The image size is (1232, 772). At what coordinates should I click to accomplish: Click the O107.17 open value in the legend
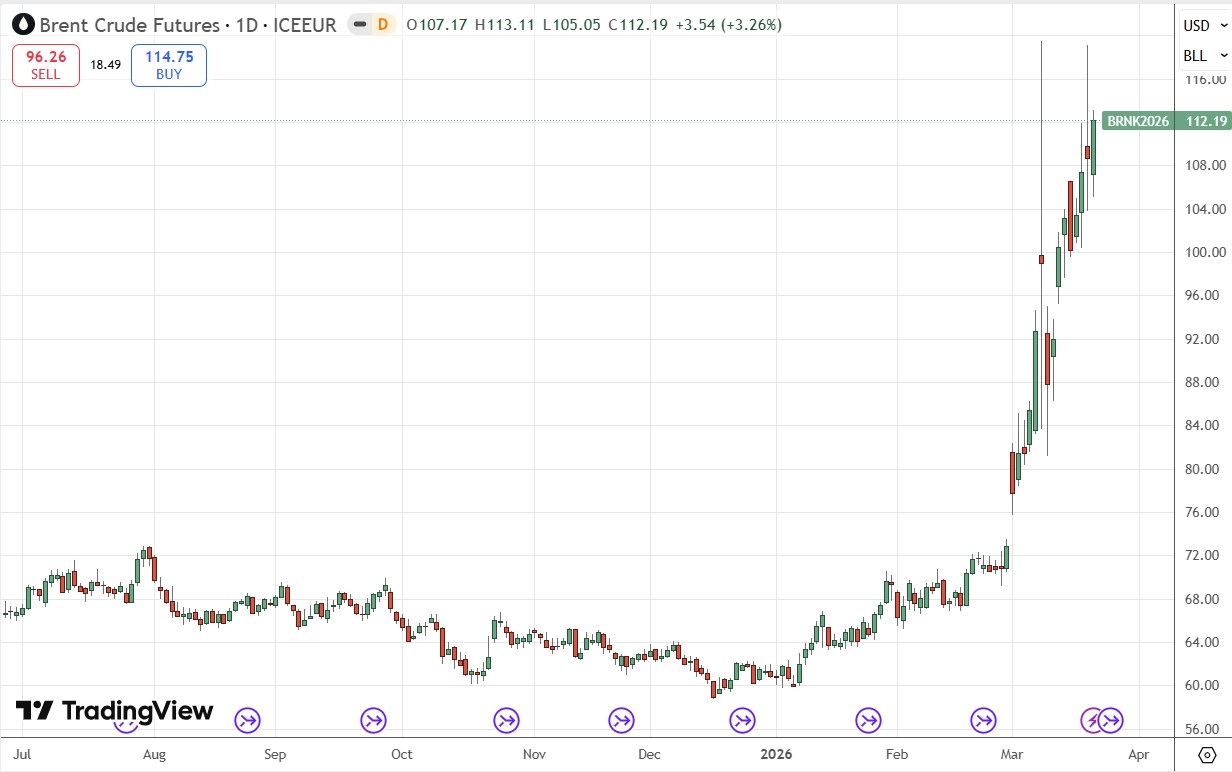coord(432,25)
